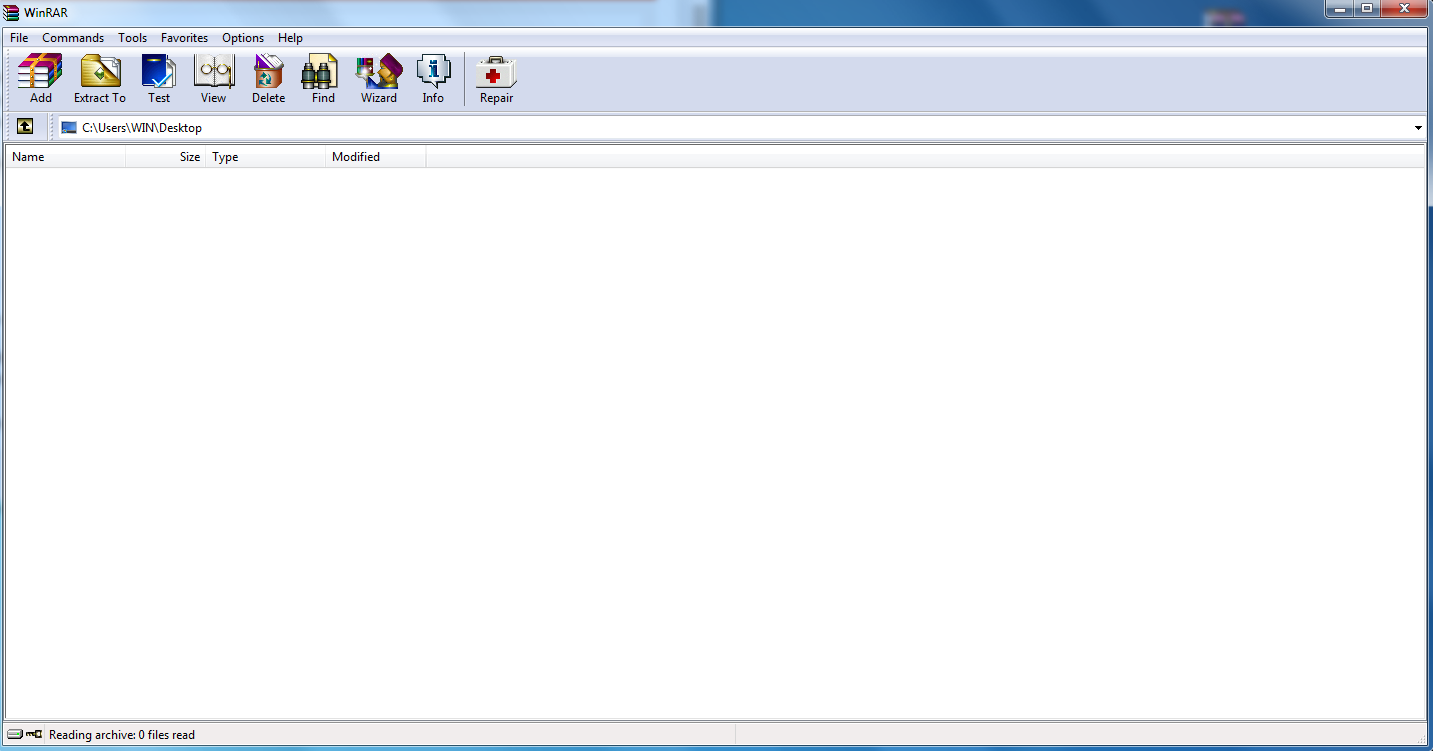The height and width of the screenshot is (751, 1433).
Task: Click the drive icon in status bar
Action: [x=14, y=735]
